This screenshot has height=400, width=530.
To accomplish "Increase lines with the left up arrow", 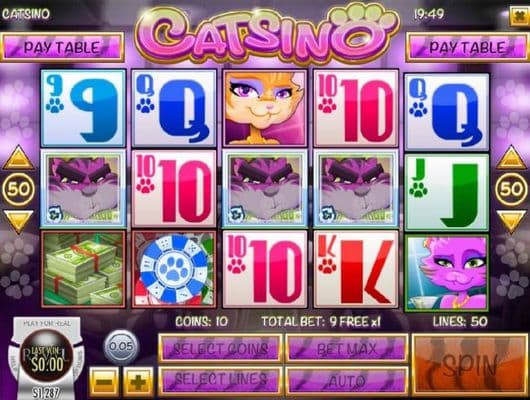I will click(19, 157).
